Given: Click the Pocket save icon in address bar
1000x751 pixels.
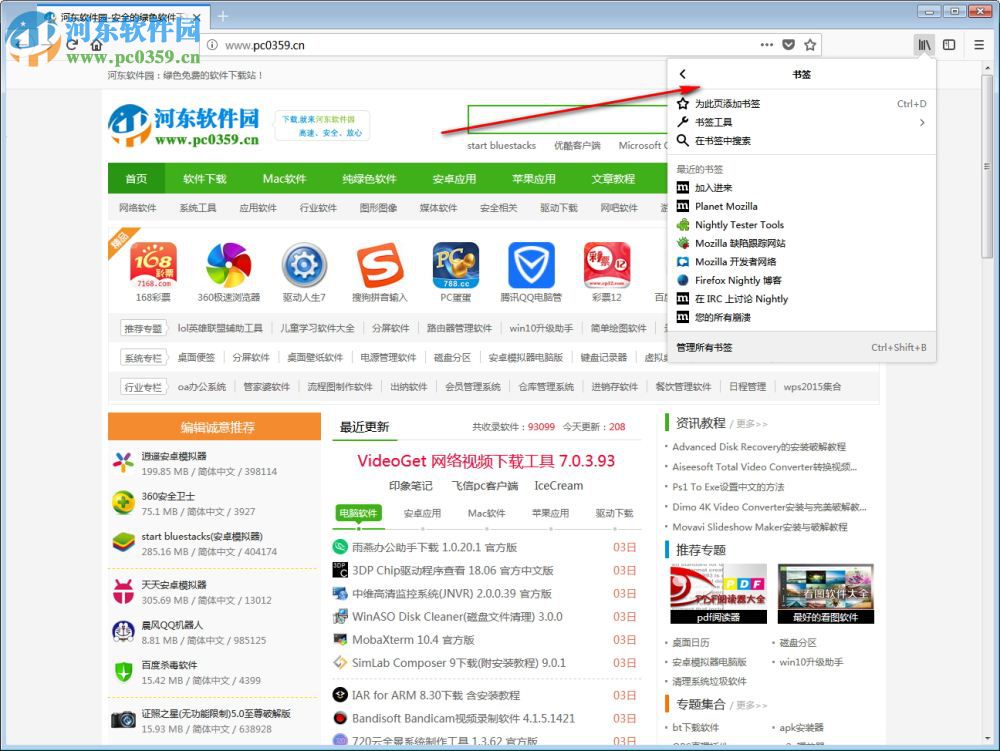Looking at the screenshot, I should pos(788,45).
